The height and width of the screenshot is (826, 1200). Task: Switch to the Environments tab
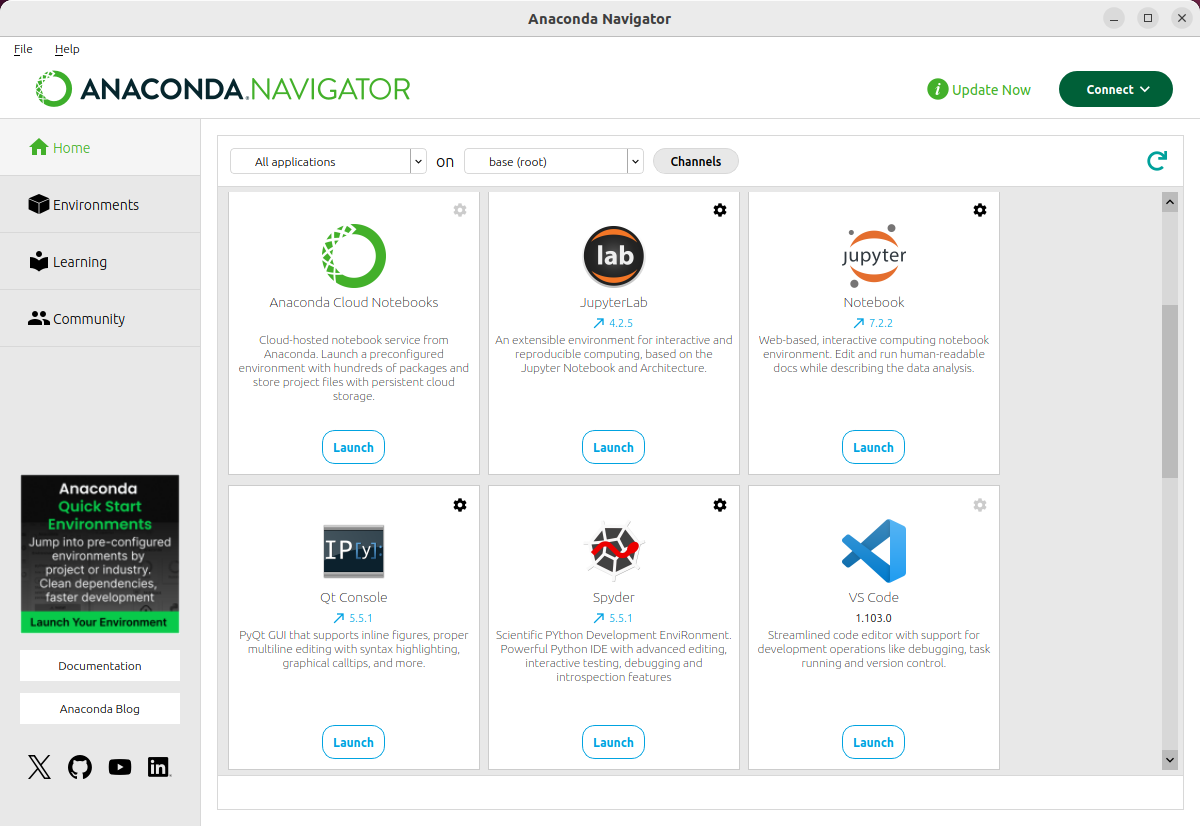tap(96, 204)
